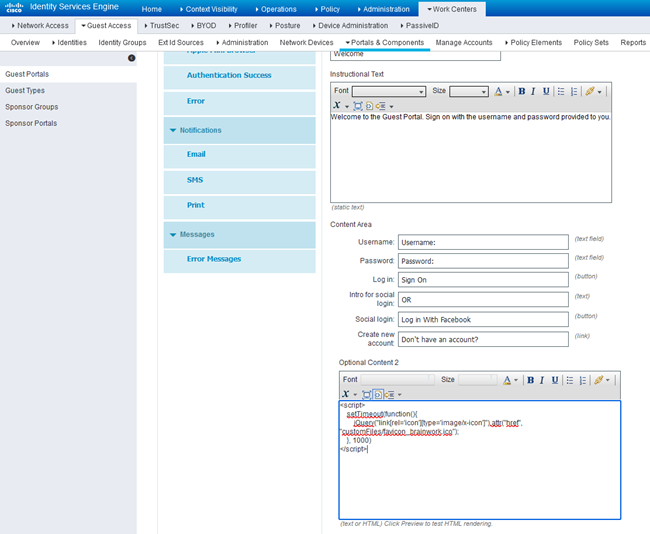
Task: Click font color icon in Optional Content 2 toolbar
Action: pos(507,380)
